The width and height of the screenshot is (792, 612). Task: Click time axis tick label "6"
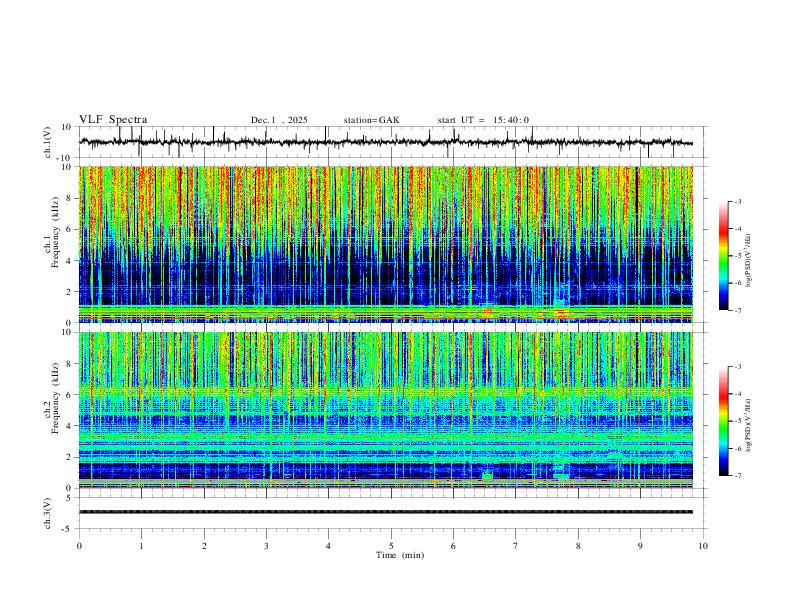pos(453,546)
